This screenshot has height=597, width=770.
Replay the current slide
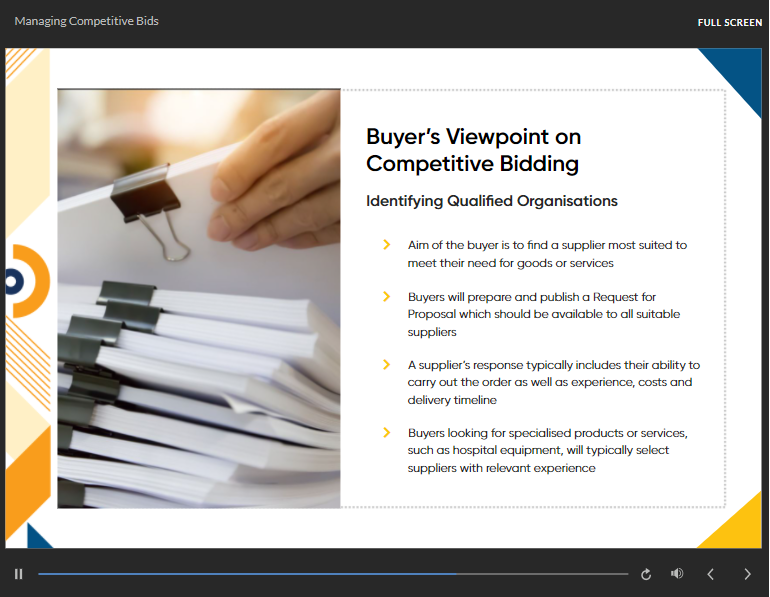(x=646, y=574)
